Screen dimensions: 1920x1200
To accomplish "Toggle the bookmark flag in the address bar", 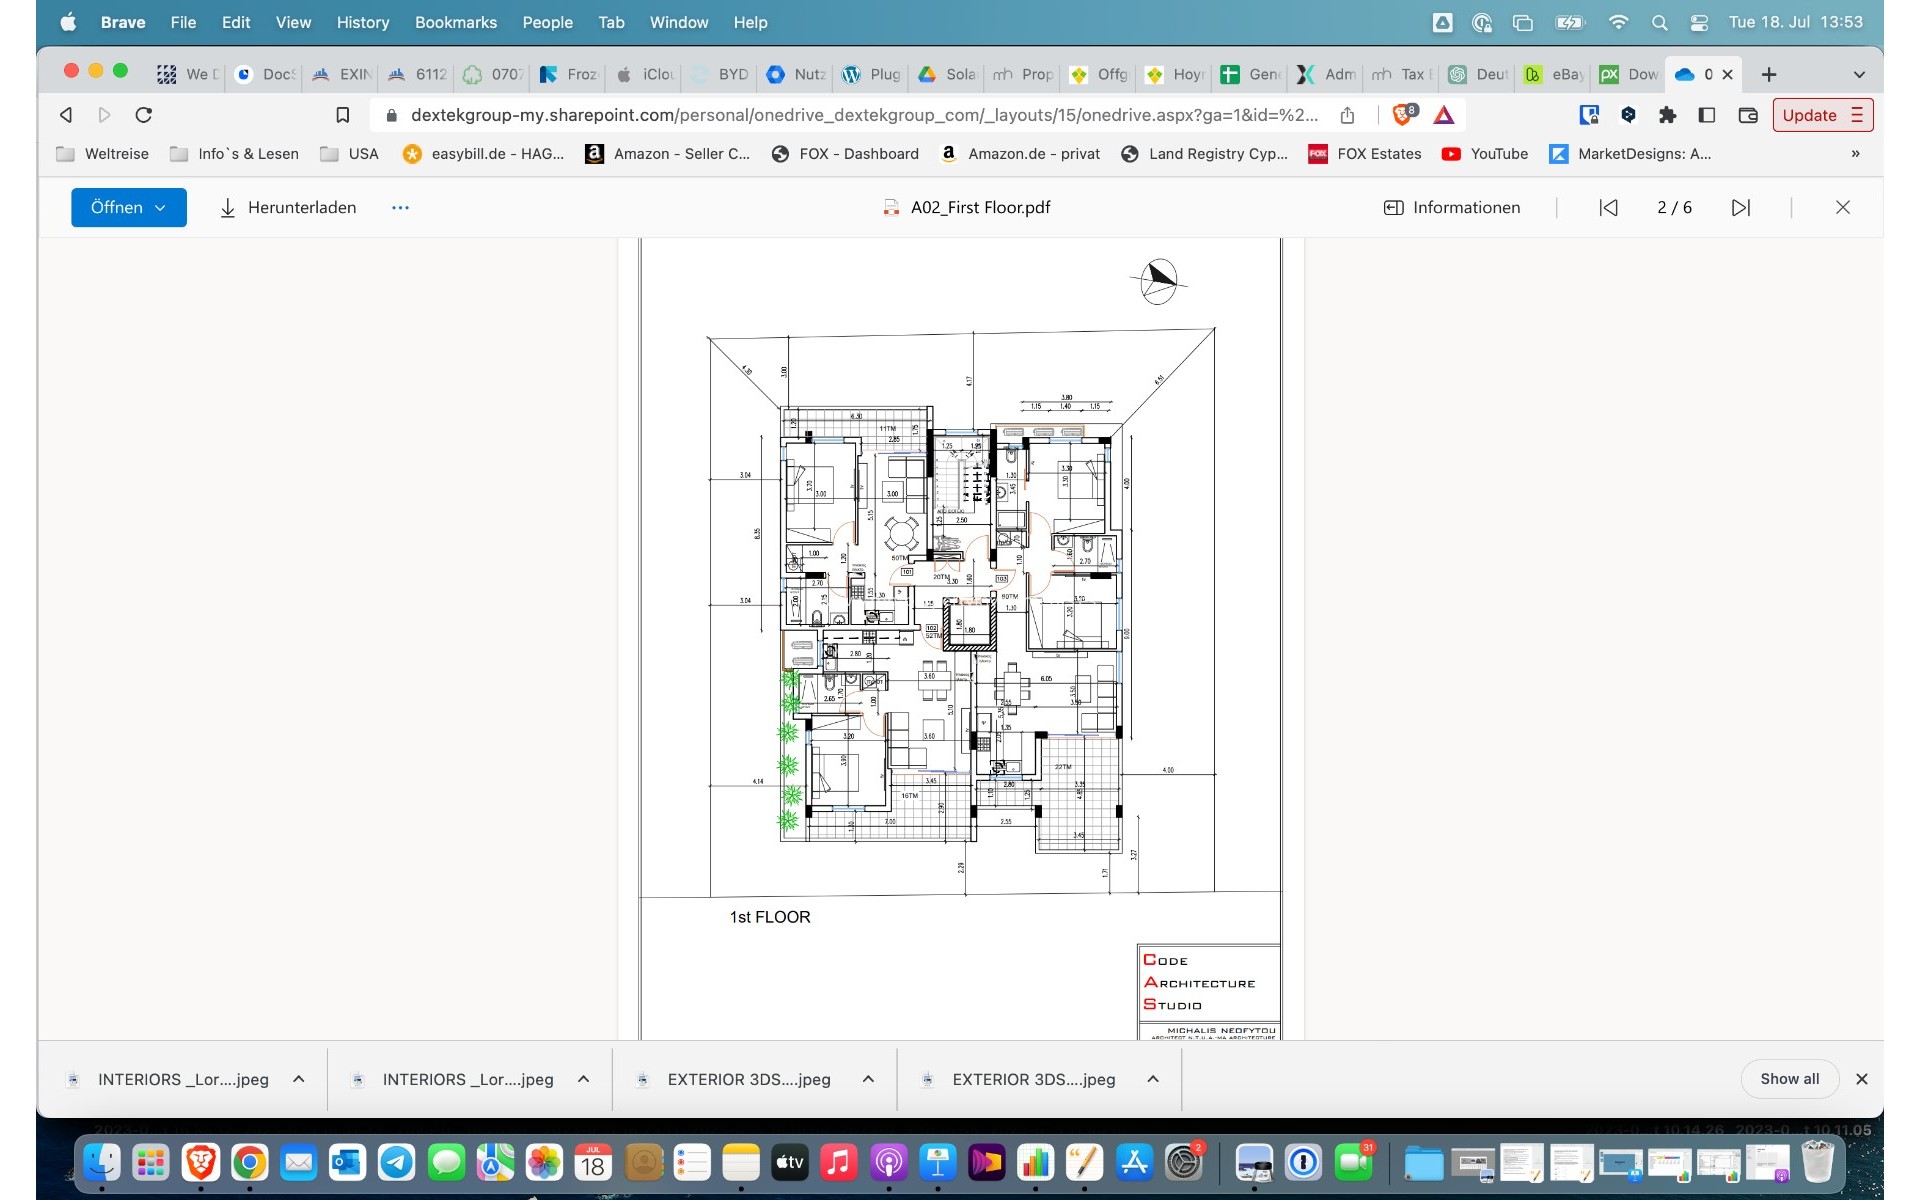I will tap(343, 114).
